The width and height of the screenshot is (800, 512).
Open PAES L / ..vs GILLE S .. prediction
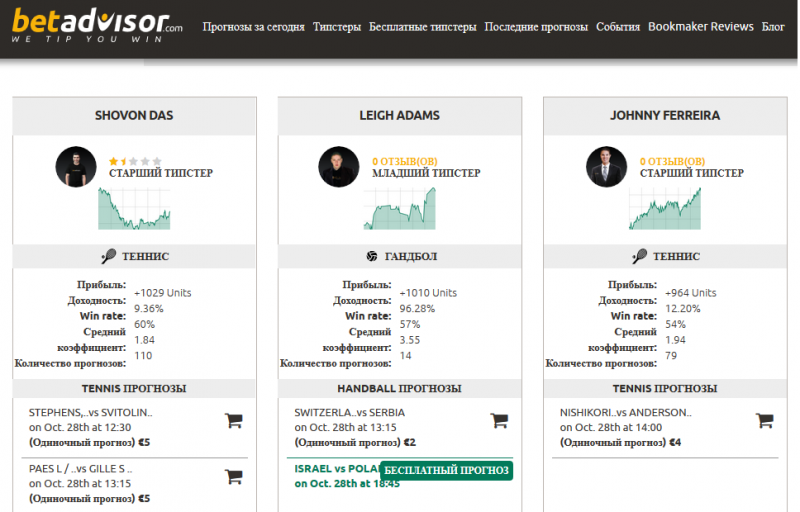tap(81, 469)
